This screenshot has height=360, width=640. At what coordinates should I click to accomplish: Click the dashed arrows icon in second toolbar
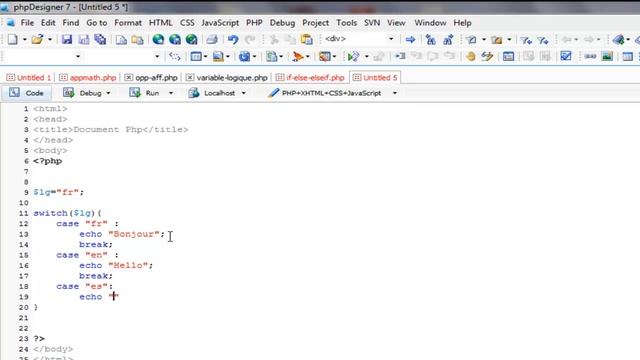175,56
